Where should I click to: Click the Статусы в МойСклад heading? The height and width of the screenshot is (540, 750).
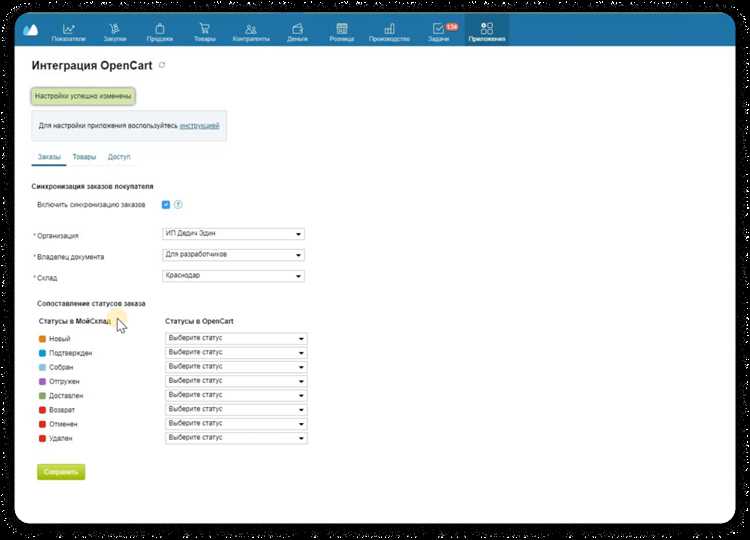[75, 321]
